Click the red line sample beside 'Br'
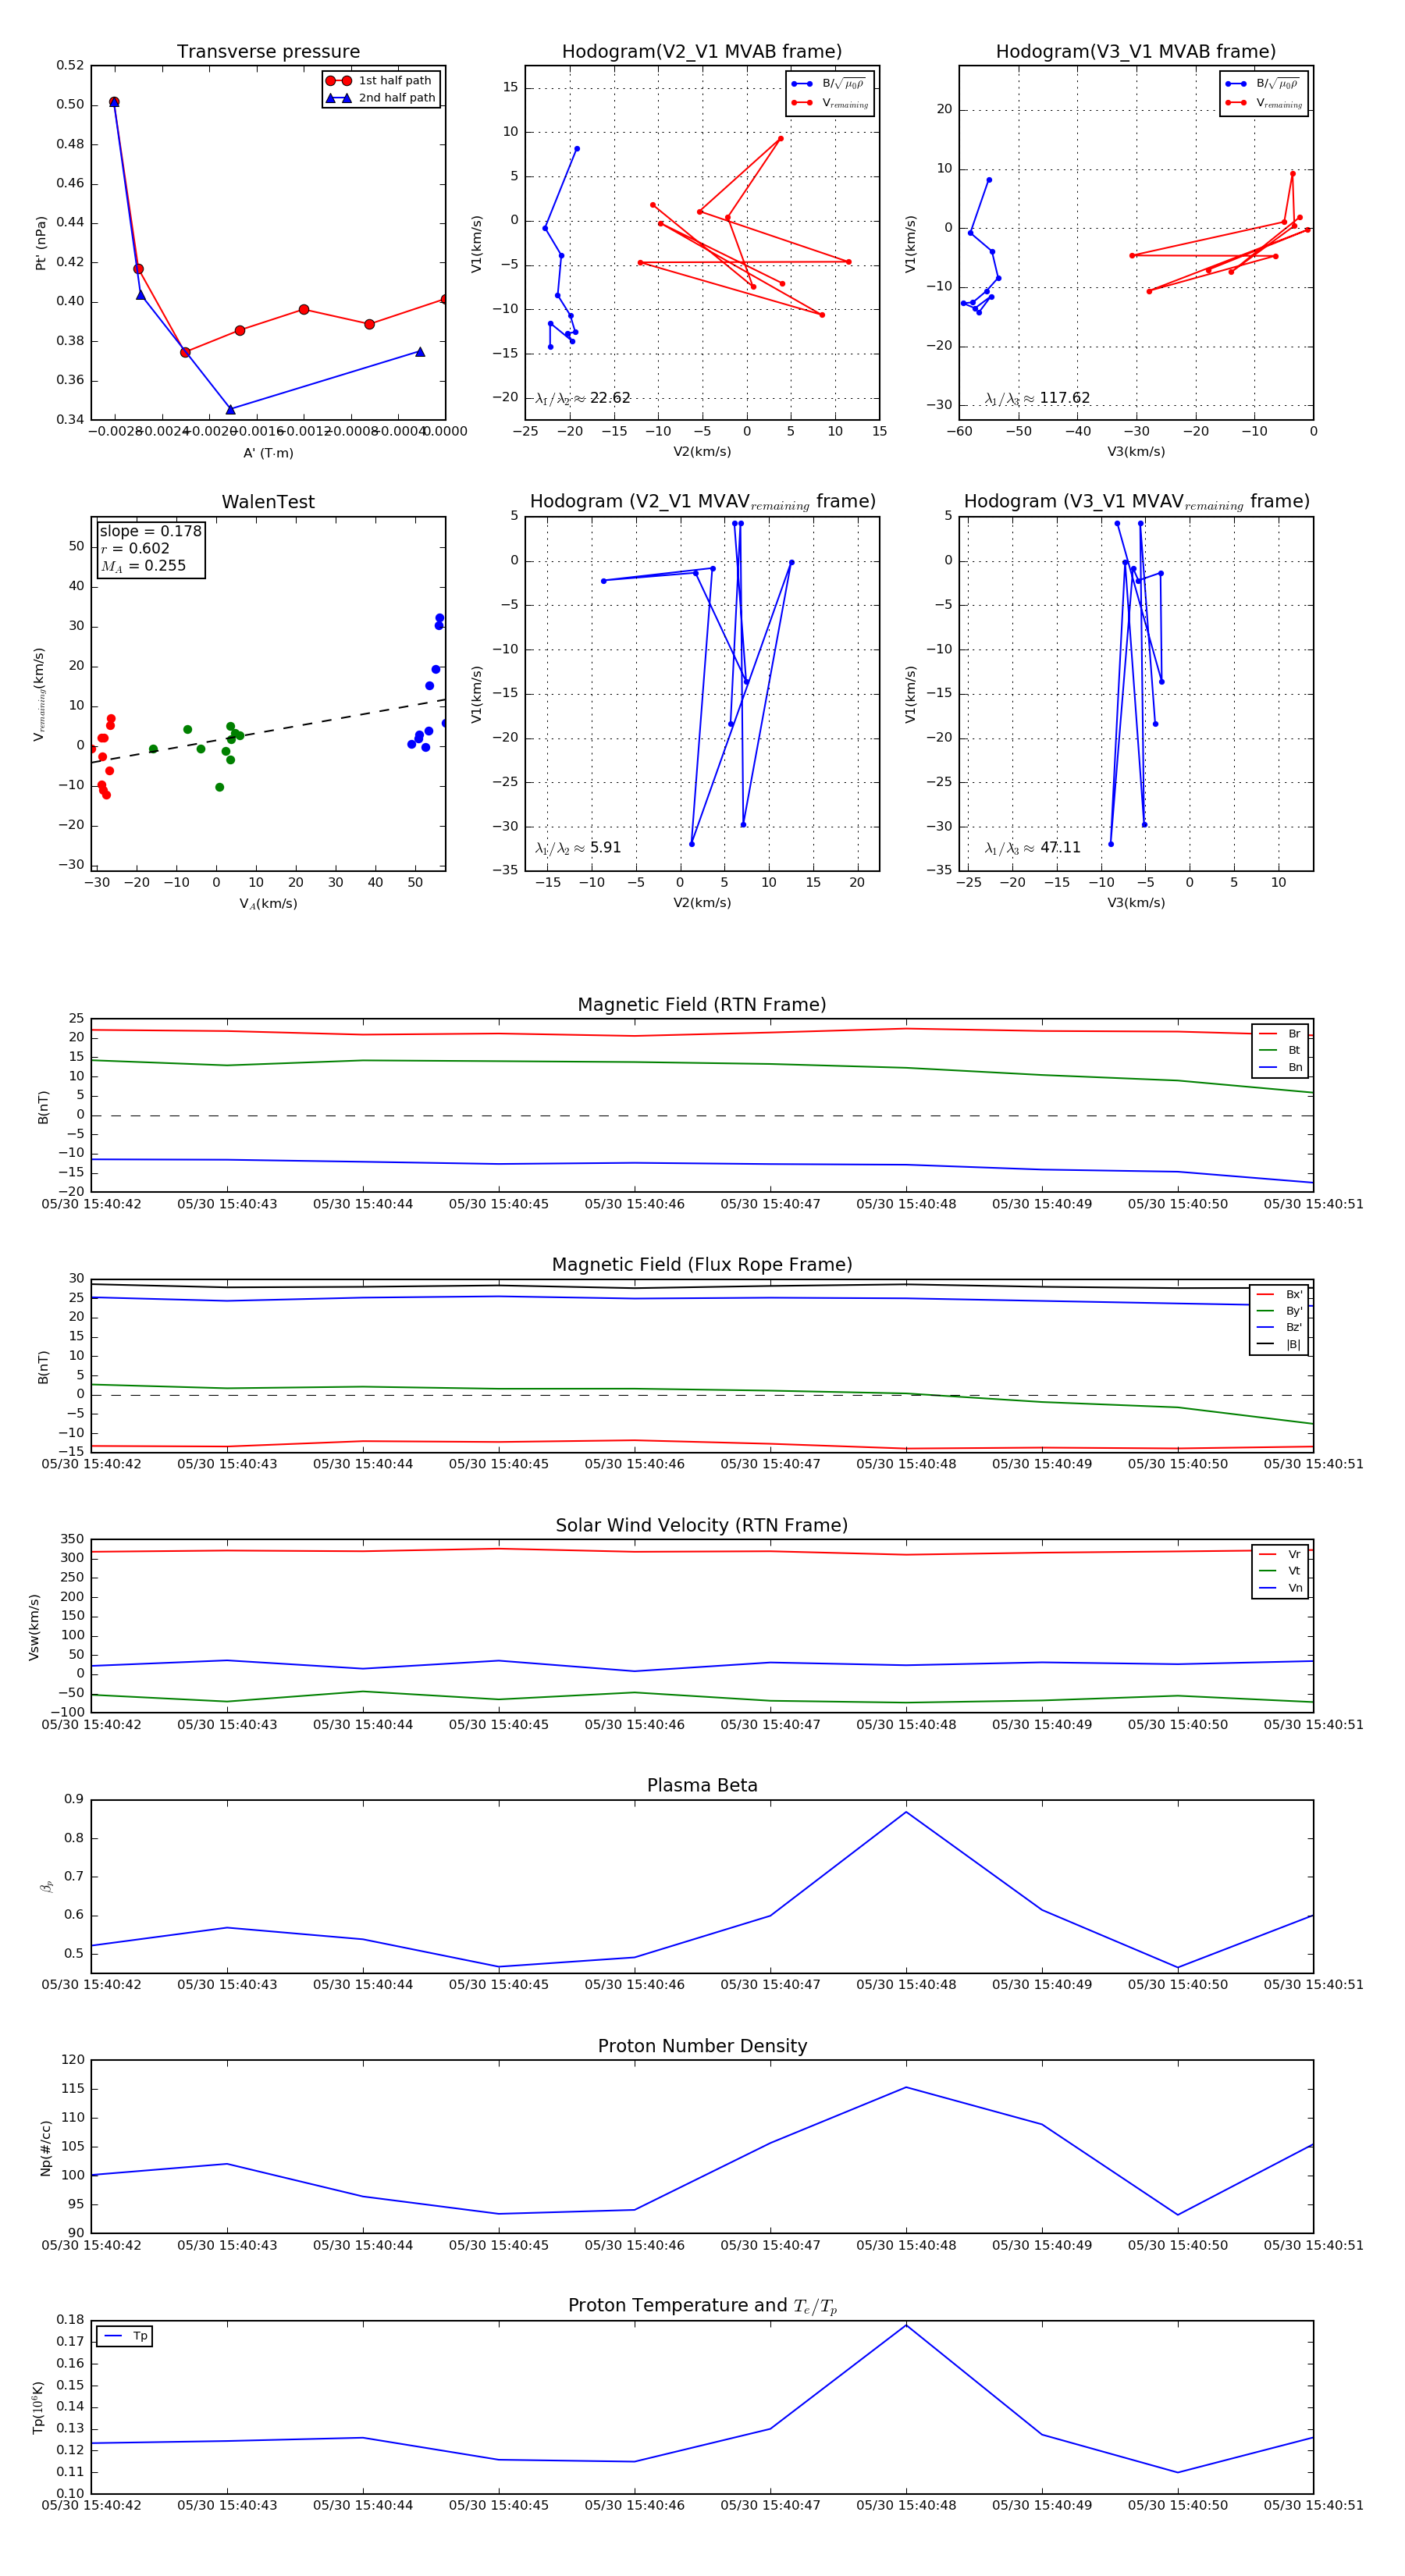 point(1267,1034)
